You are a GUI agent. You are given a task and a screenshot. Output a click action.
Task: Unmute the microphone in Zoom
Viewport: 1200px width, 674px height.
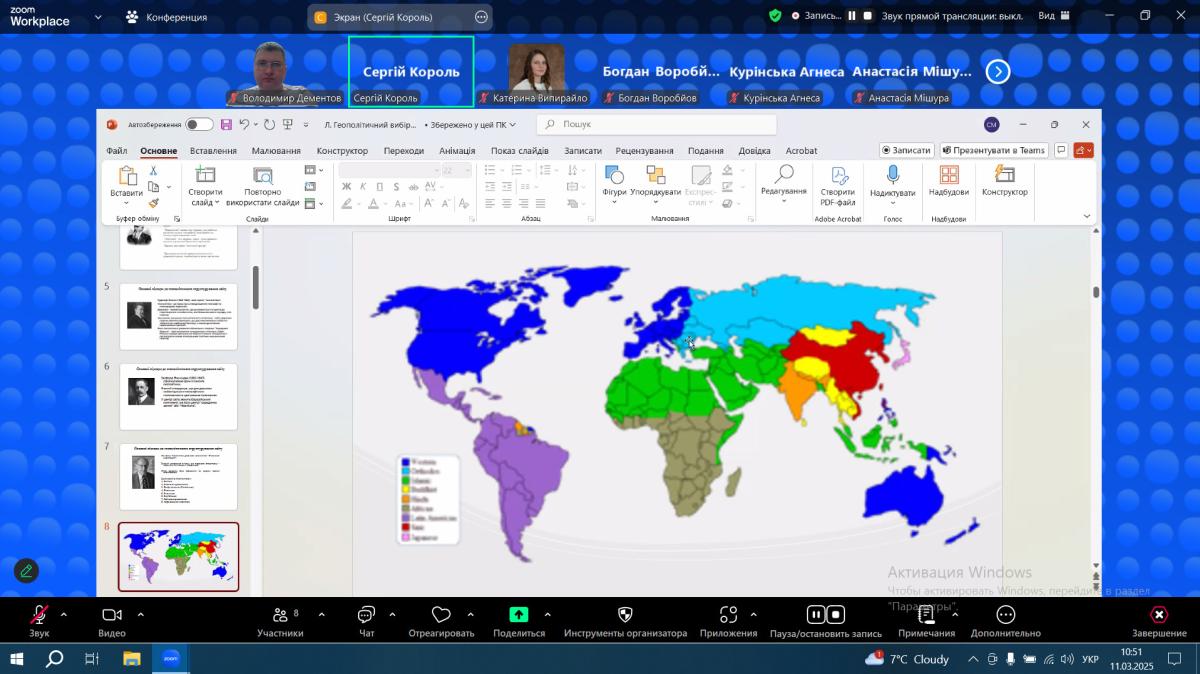39,615
